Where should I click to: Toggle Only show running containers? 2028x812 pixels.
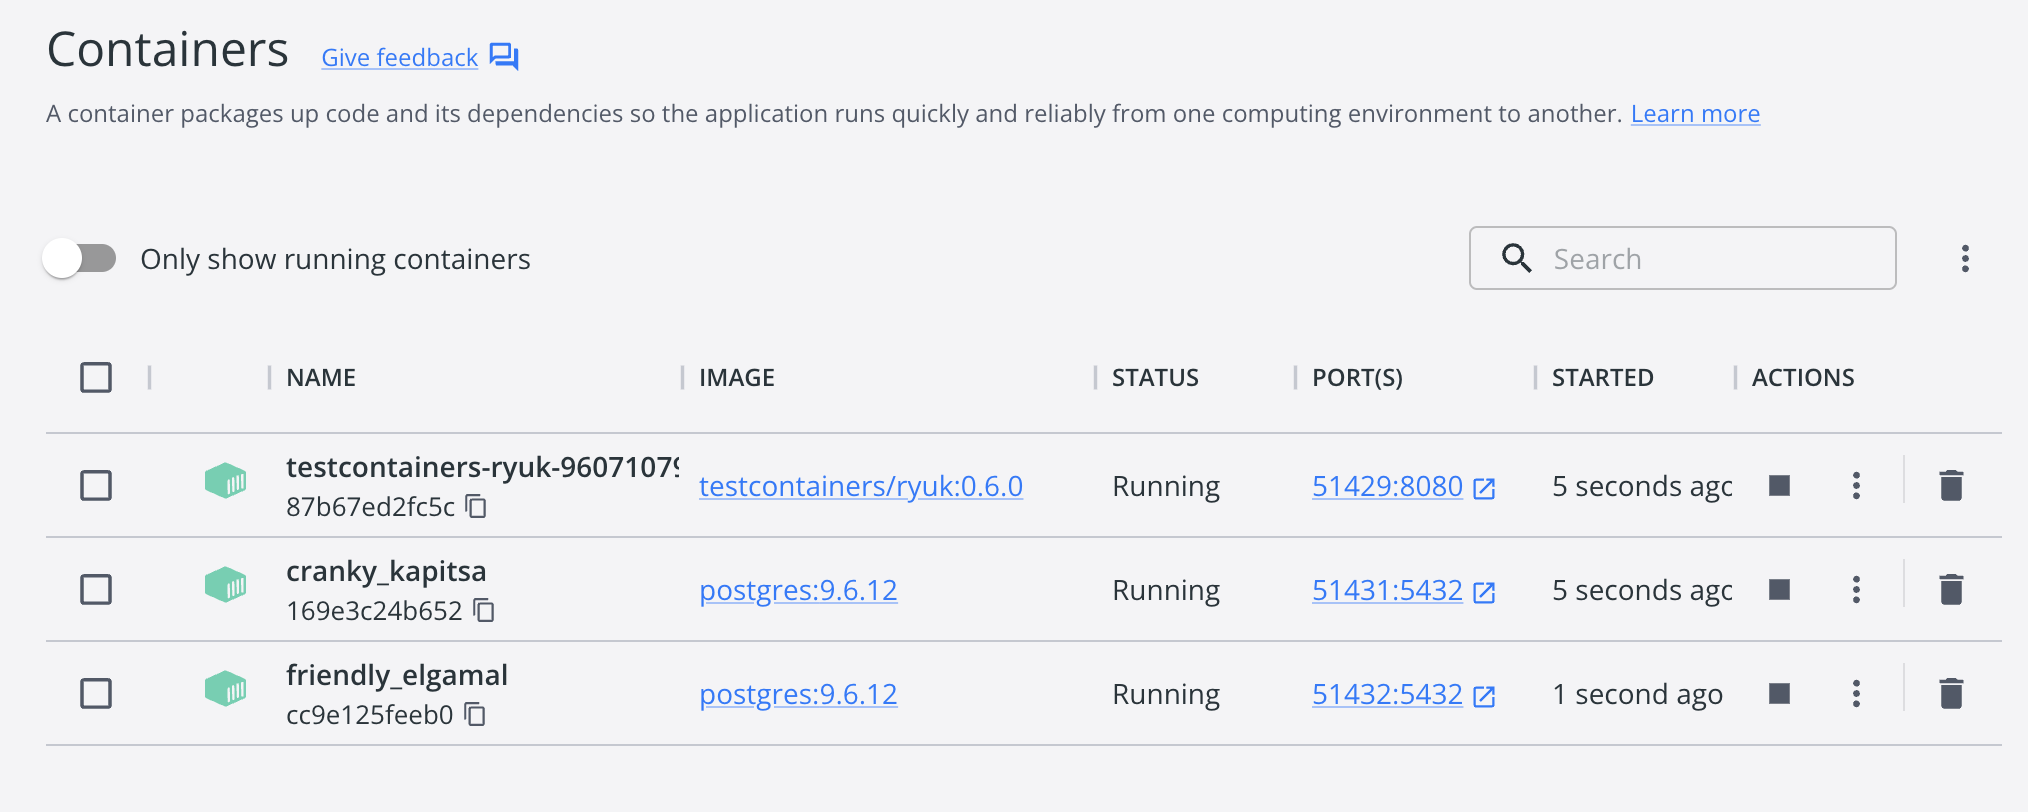(80, 259)
